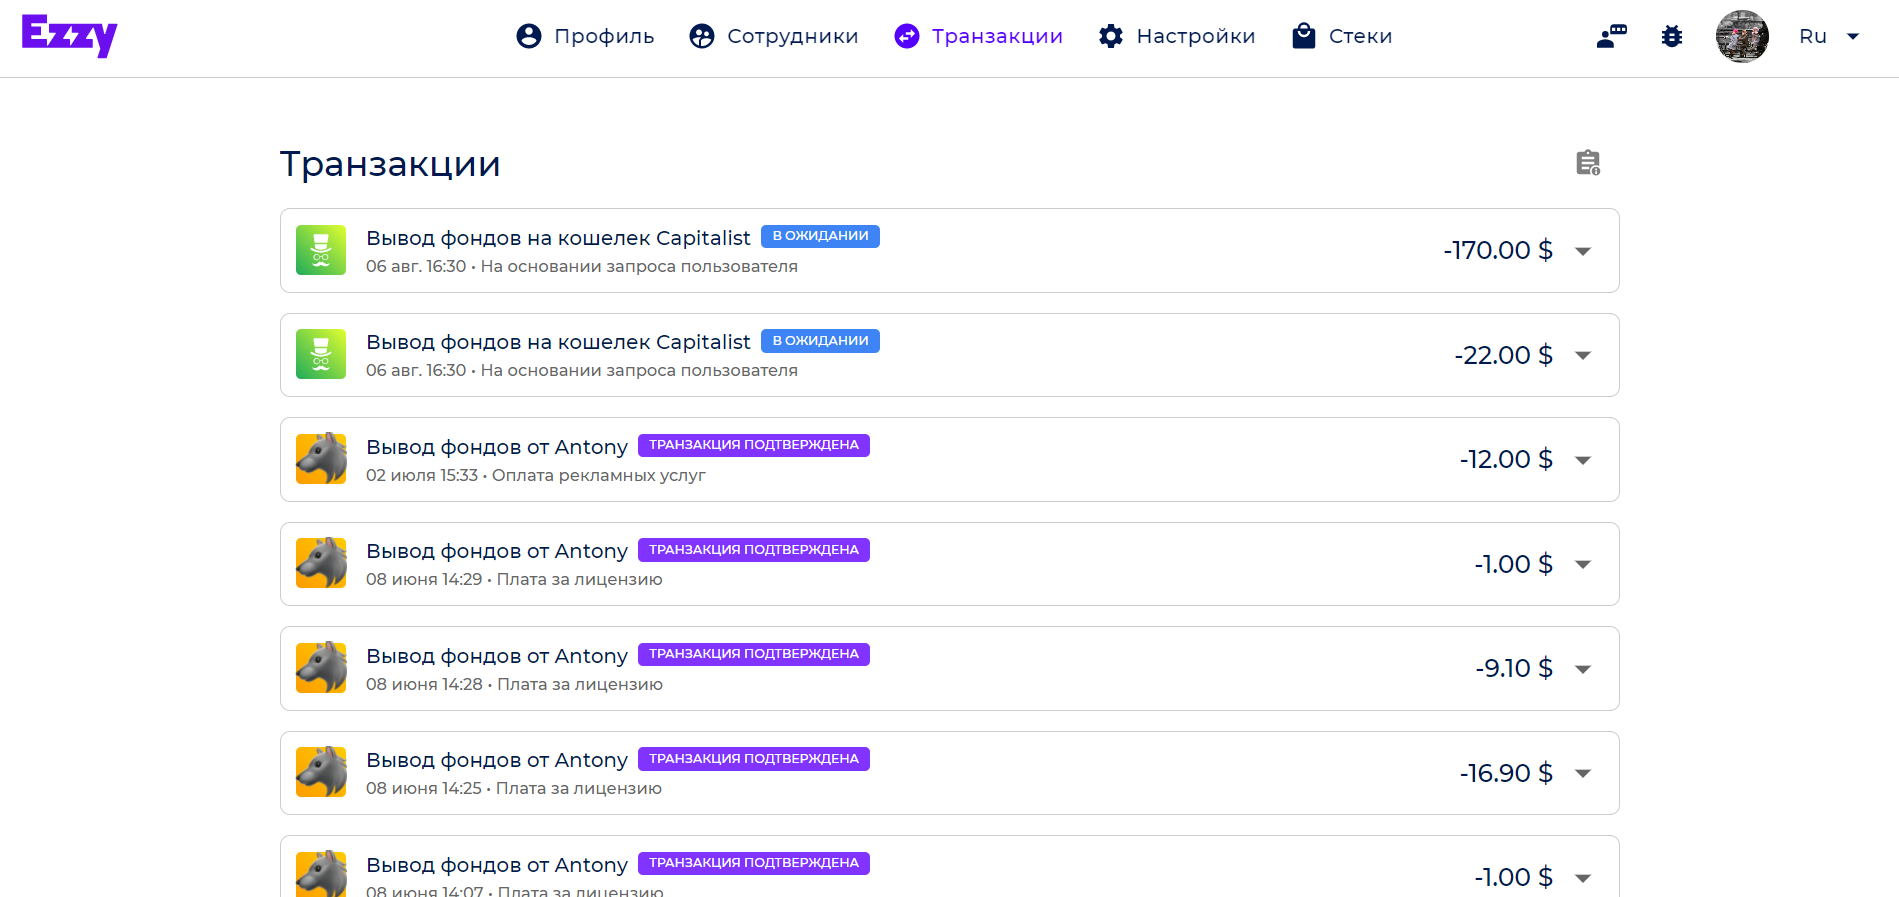1899x897 pixels.
Task: Click the -12.00 $ amount
Action: coord(1506,459)
